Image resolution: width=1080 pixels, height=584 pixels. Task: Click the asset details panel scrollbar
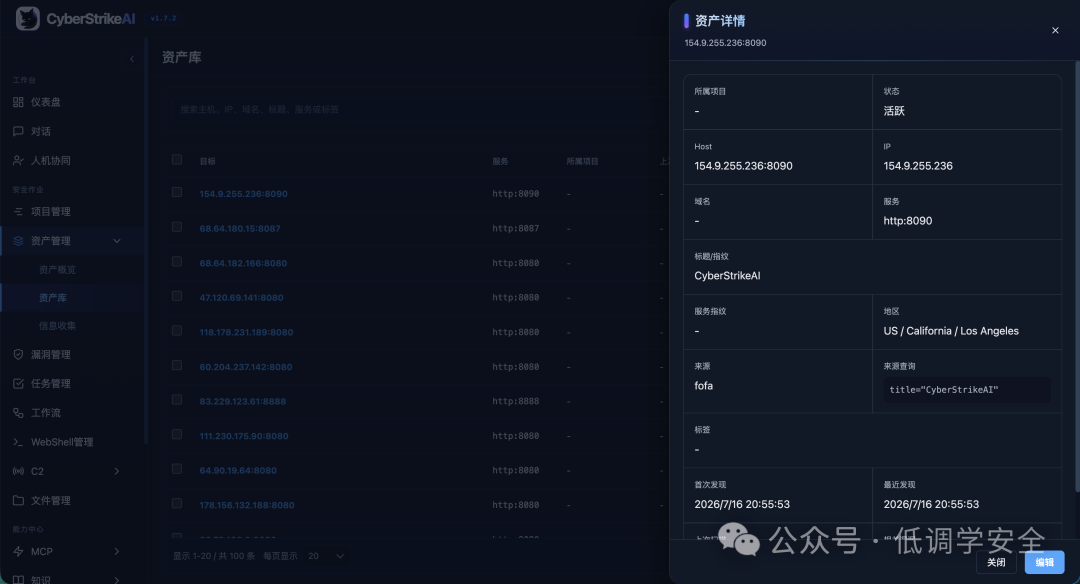tap(1077, 275)
